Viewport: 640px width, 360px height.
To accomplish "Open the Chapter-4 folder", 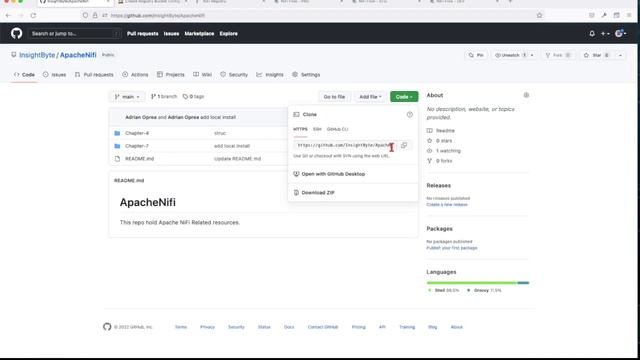I will tap(137, 133).
